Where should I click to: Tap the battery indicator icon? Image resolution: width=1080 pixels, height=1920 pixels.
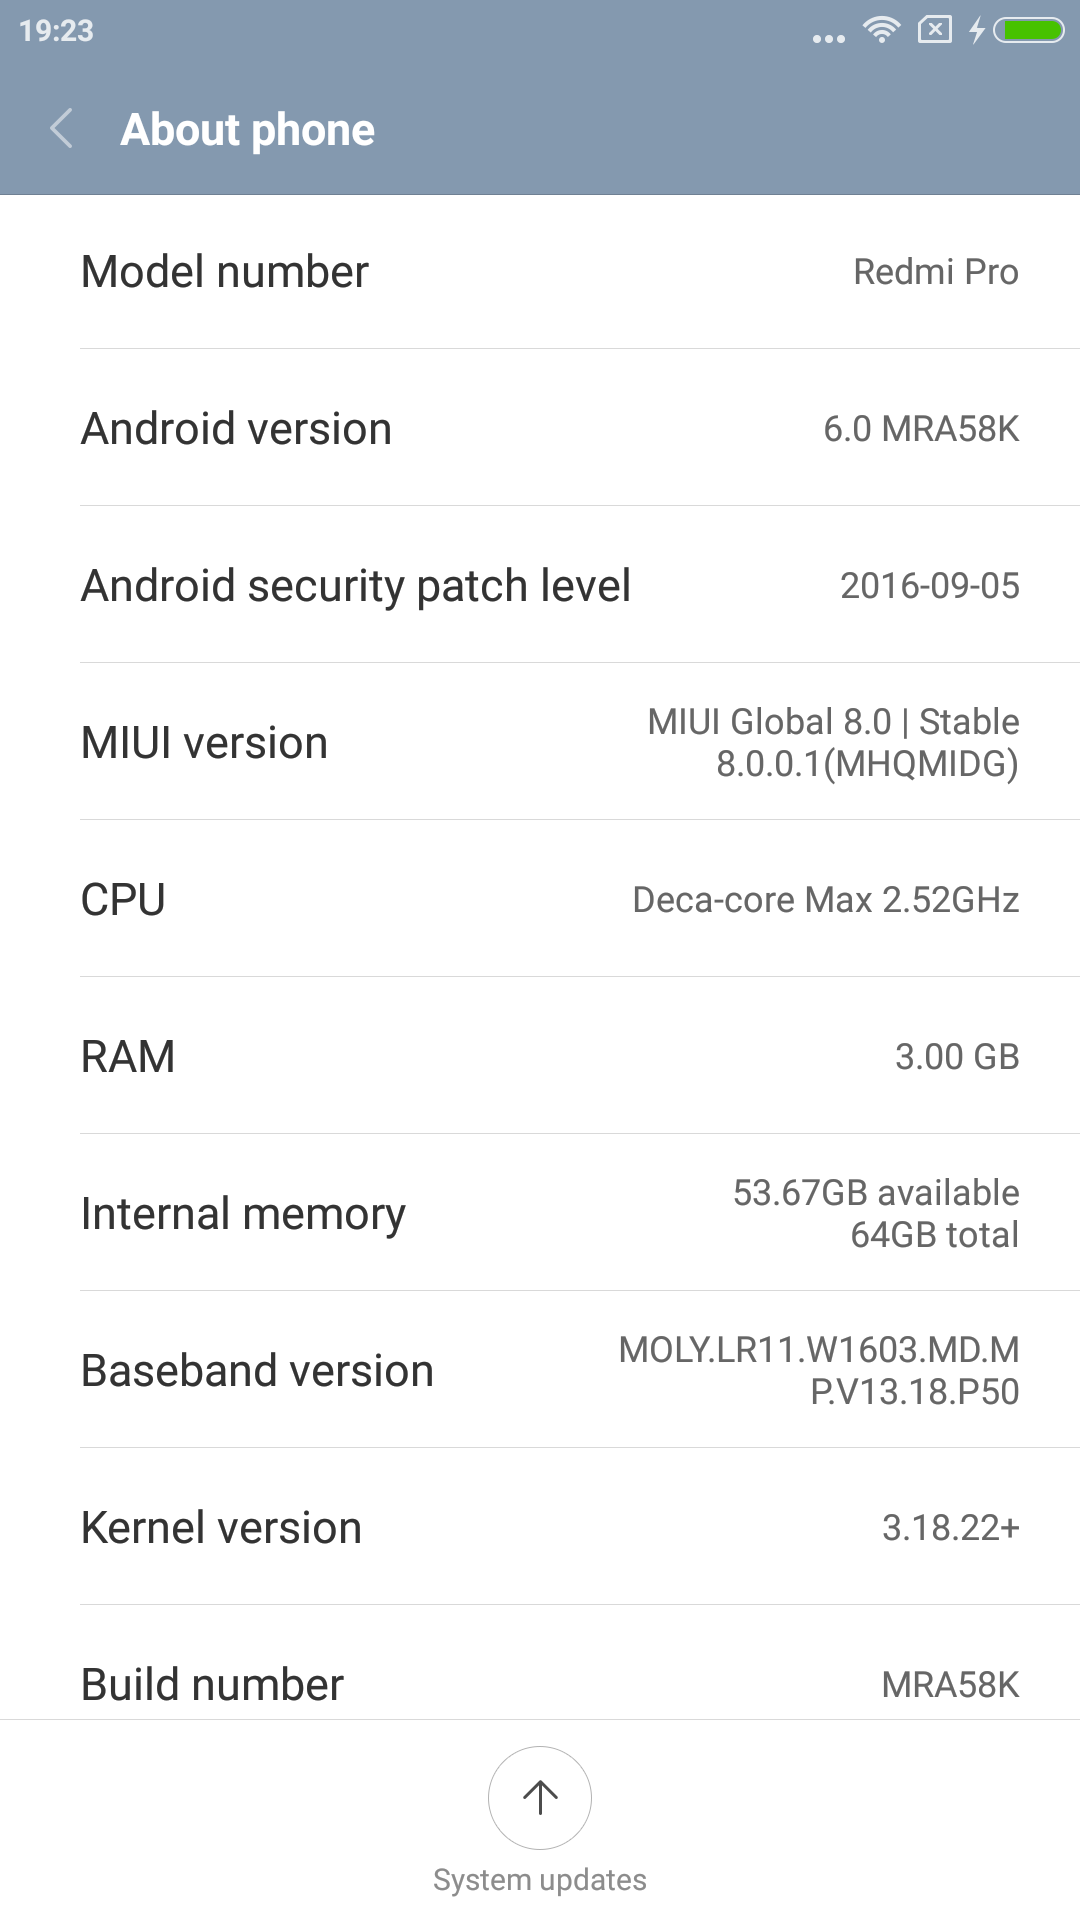1029,30
